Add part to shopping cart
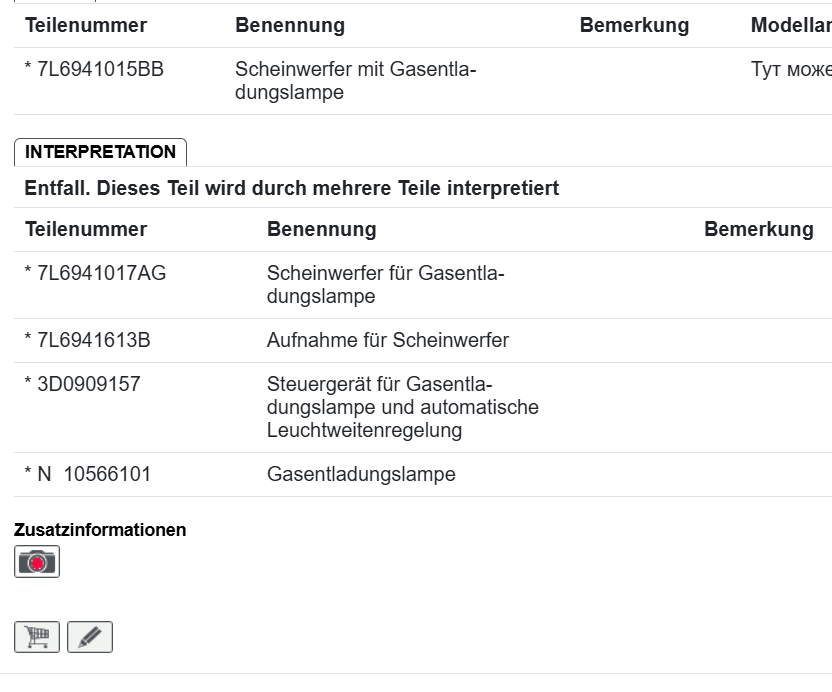This screenshot has width=832, height=692. 37,637
